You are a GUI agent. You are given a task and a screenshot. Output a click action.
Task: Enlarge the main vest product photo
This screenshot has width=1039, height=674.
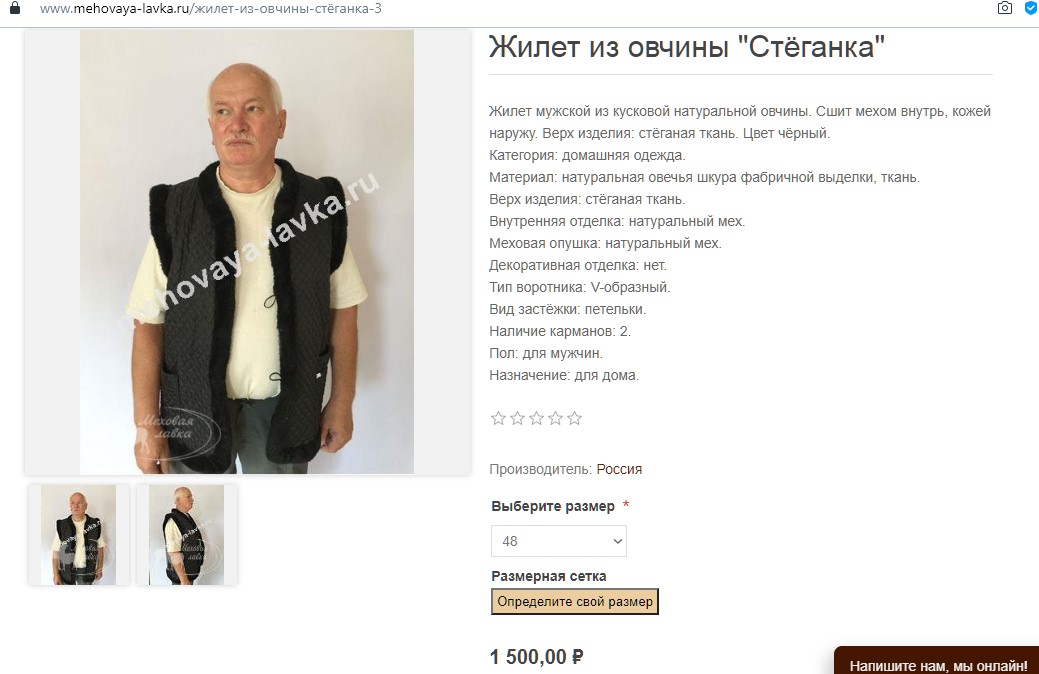[247, 252]
